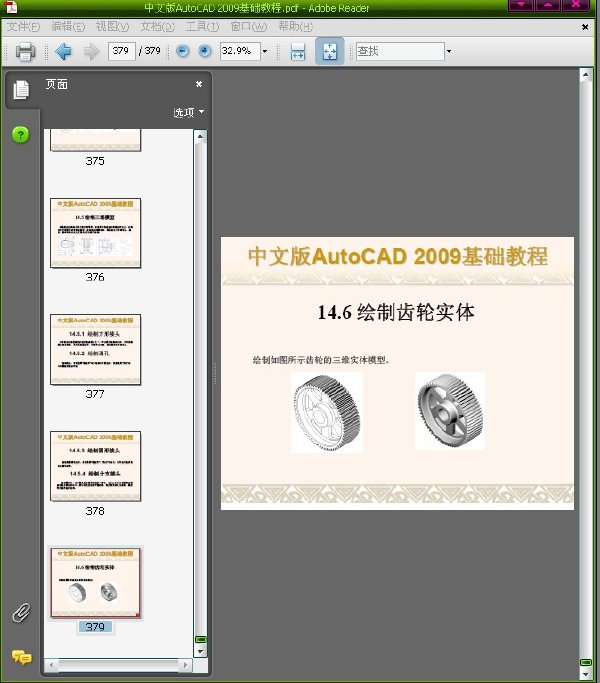
Task: Zoom out with the minus button
Action: (183, 51)
